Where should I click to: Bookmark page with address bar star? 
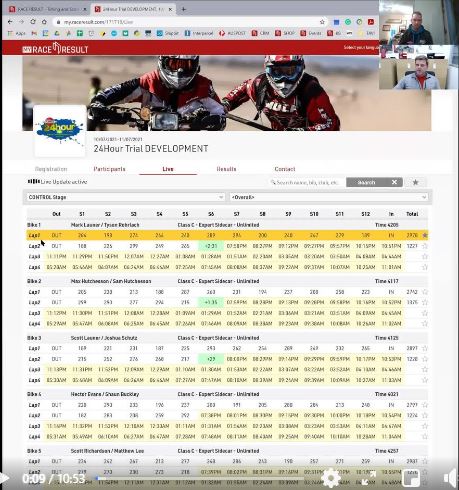(322, 22)
